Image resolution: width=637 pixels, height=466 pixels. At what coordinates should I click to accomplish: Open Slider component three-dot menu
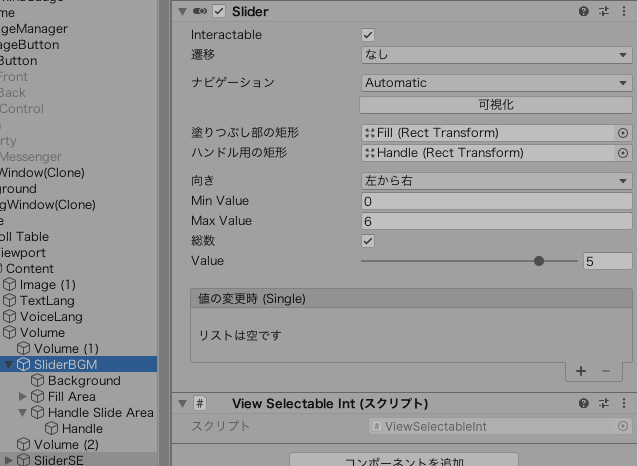point(624,11)
